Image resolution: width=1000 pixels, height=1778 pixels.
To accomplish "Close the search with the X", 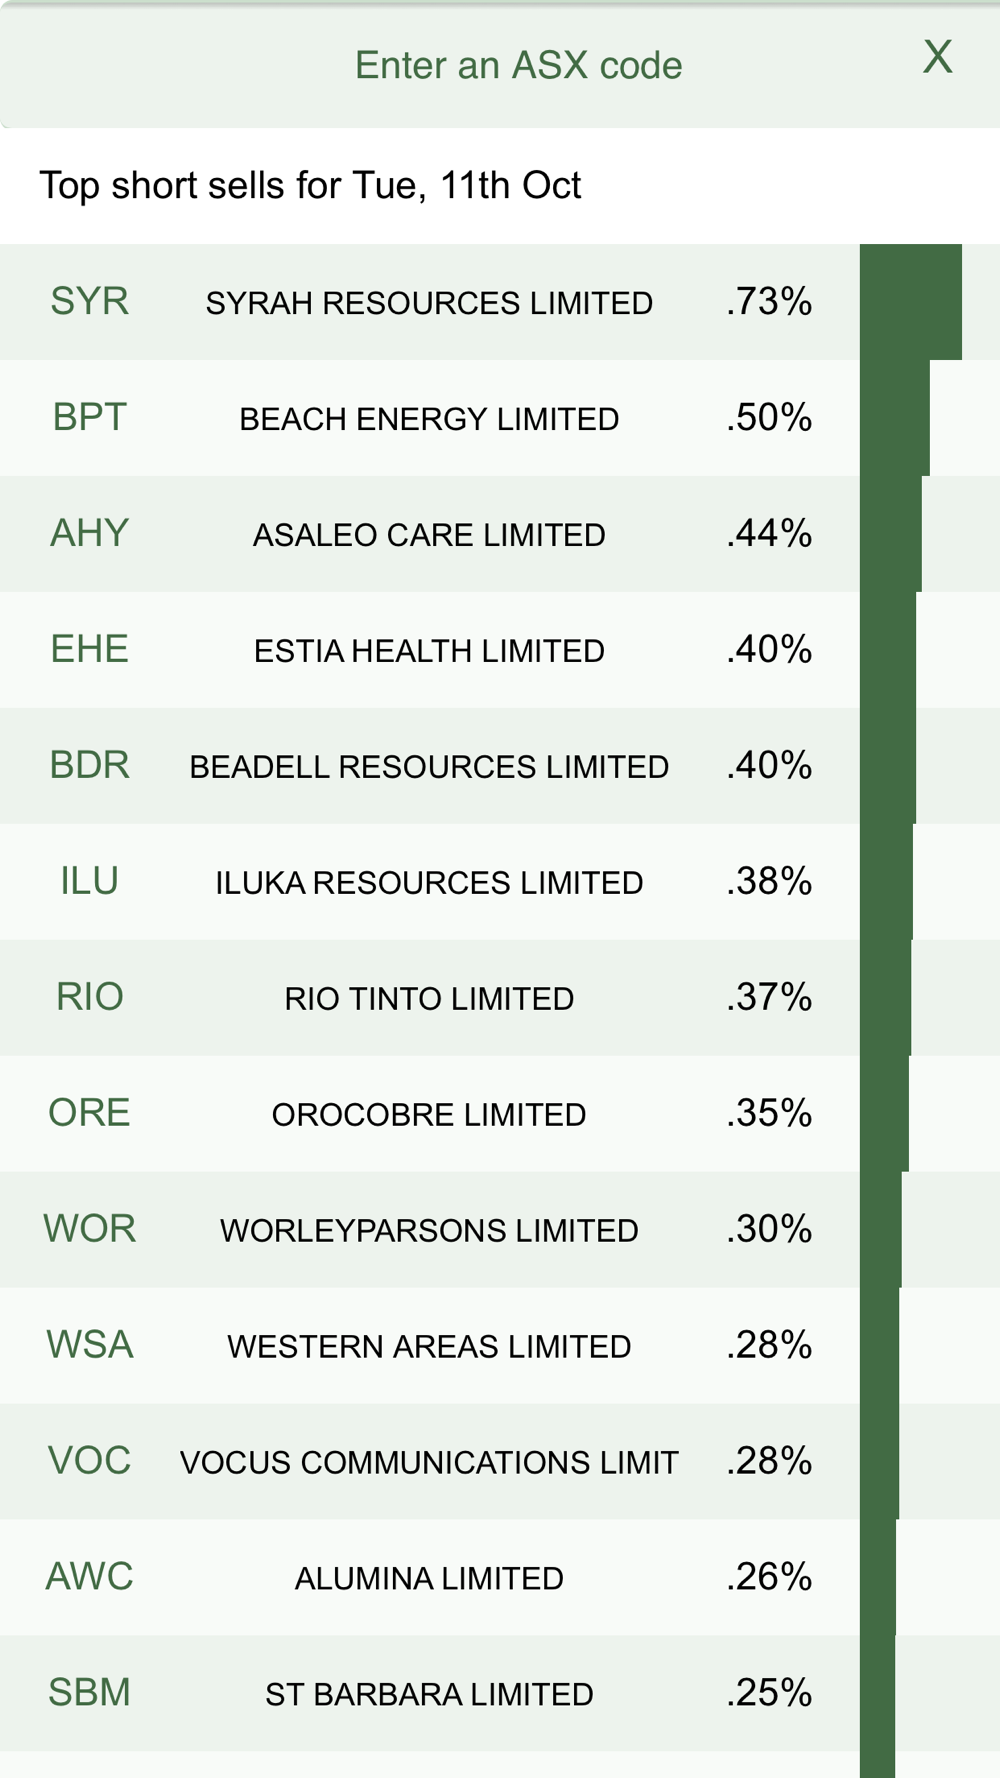I will (937, 57).
